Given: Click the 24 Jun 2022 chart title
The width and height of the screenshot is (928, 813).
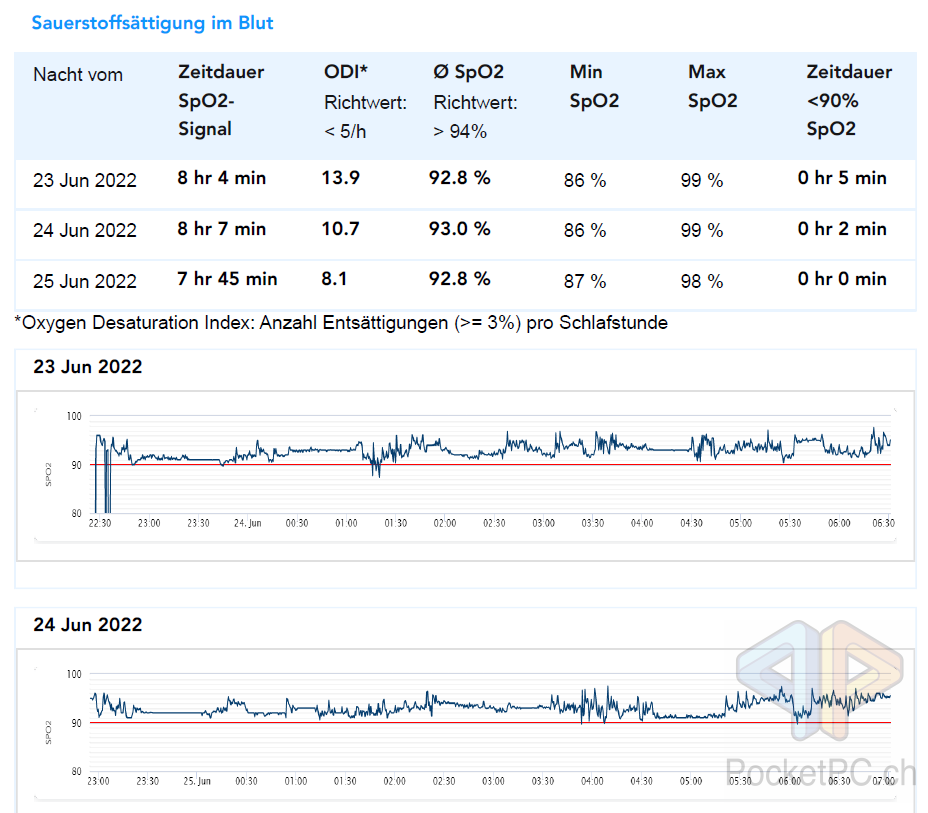Looking at the screenshot, I should coord(88,625).
